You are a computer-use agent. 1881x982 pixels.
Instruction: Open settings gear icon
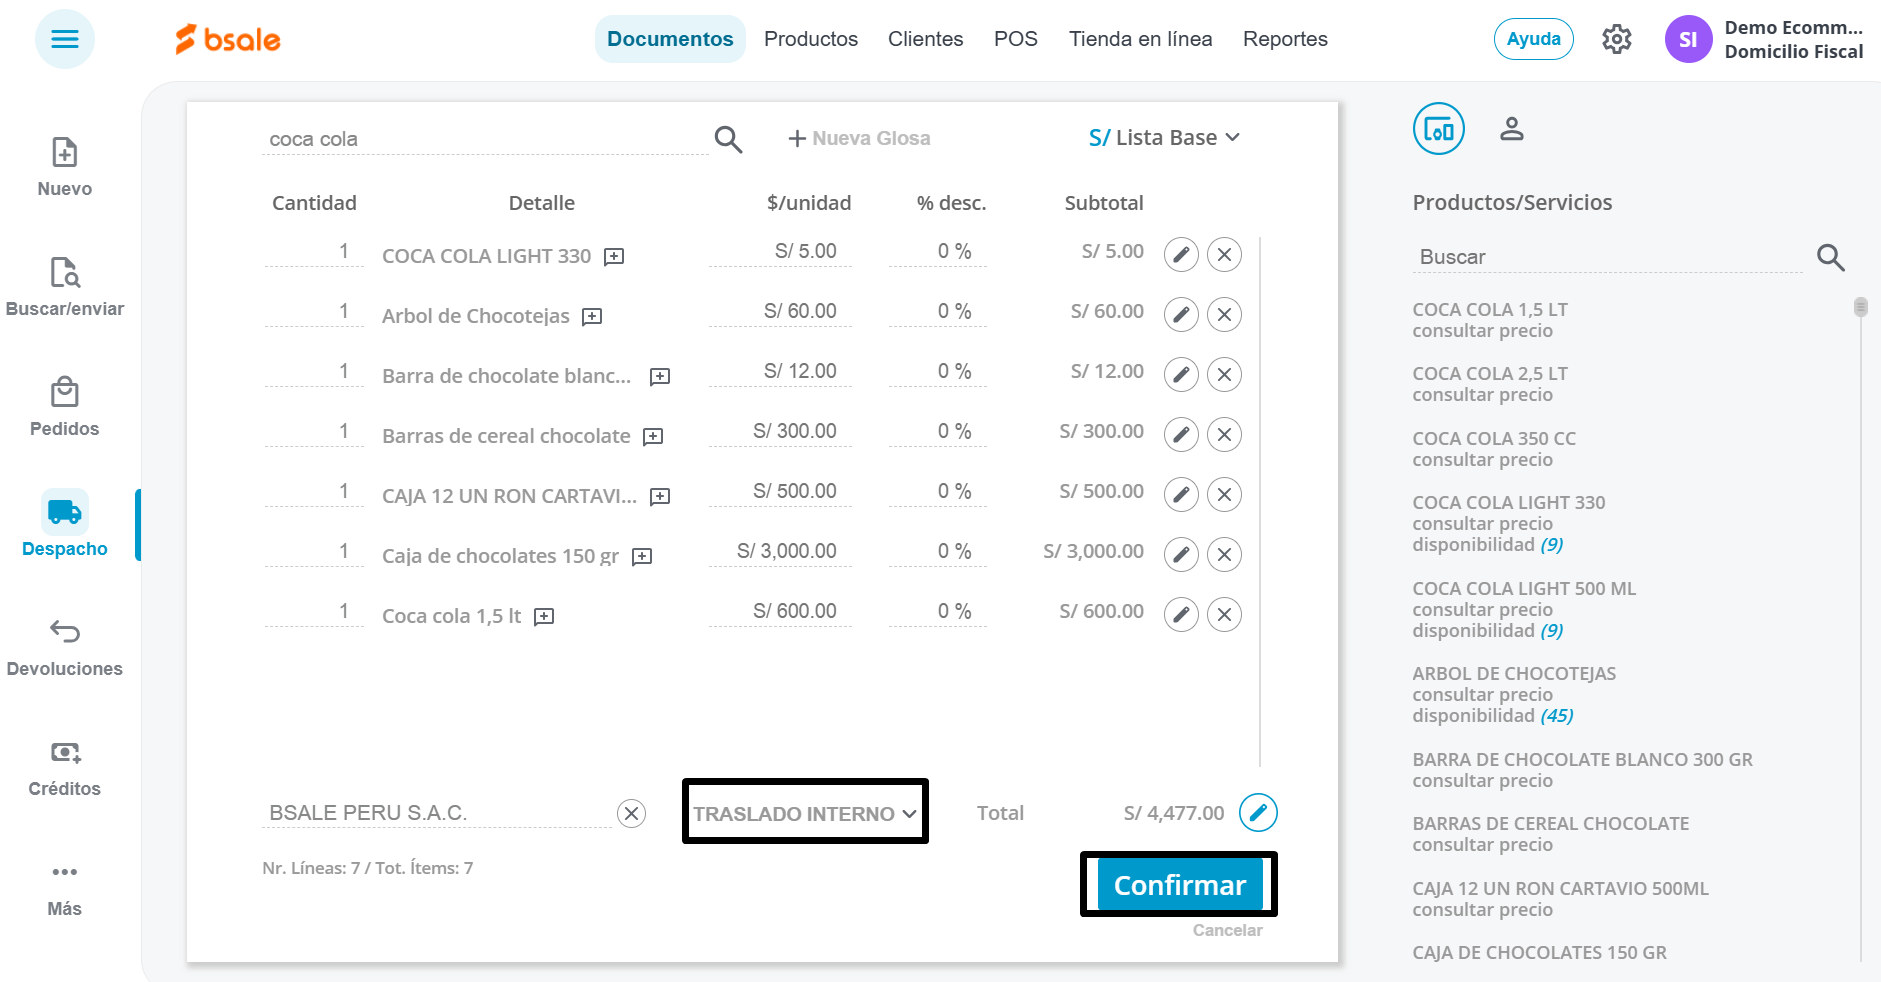coord(1616,39)
